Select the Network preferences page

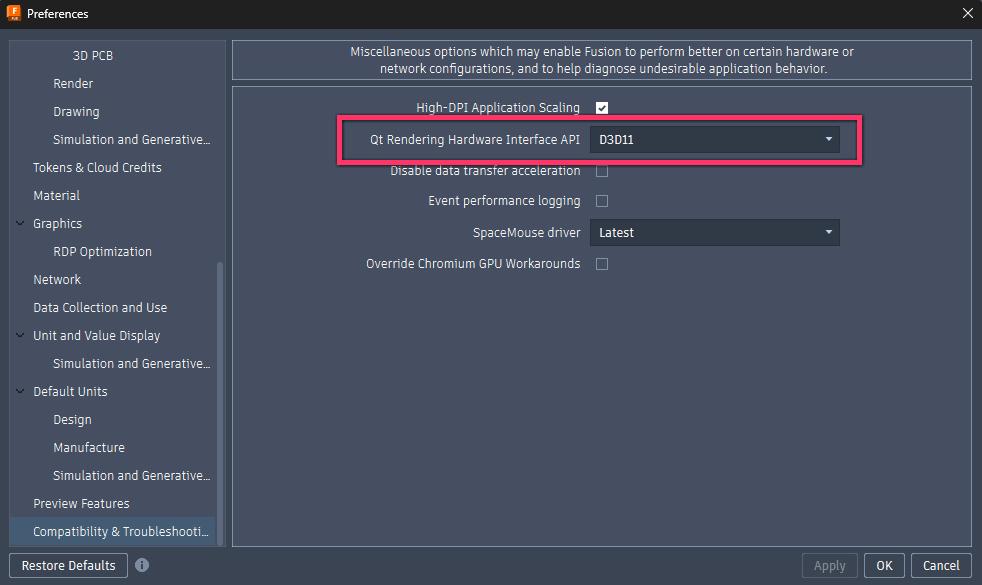[57, 279]
